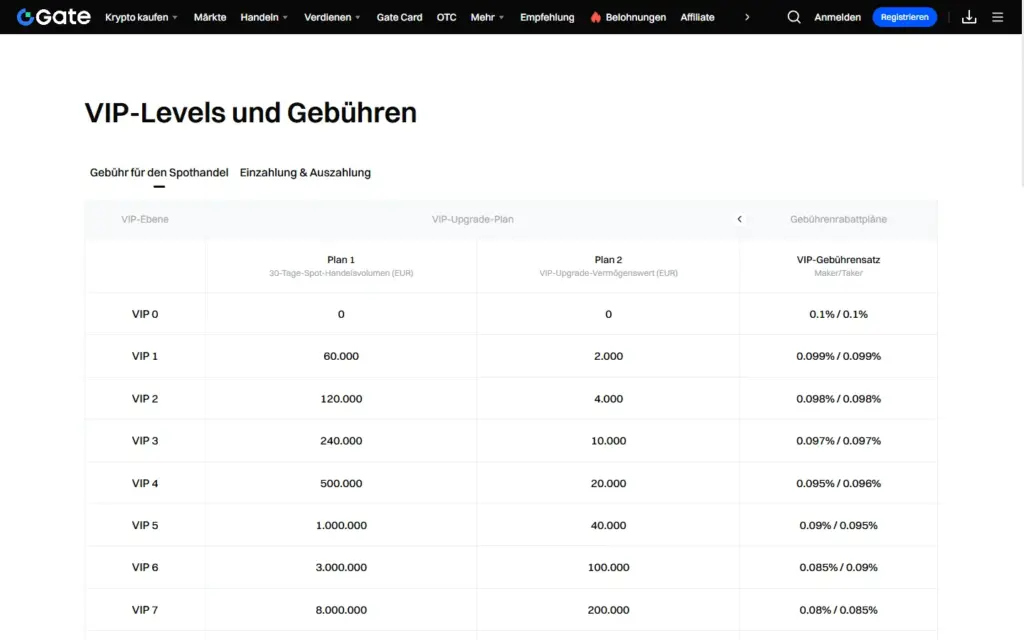1024x640 pixels.
Task: Collapse table columns with left chevron
Action: [x=739, y=219]
